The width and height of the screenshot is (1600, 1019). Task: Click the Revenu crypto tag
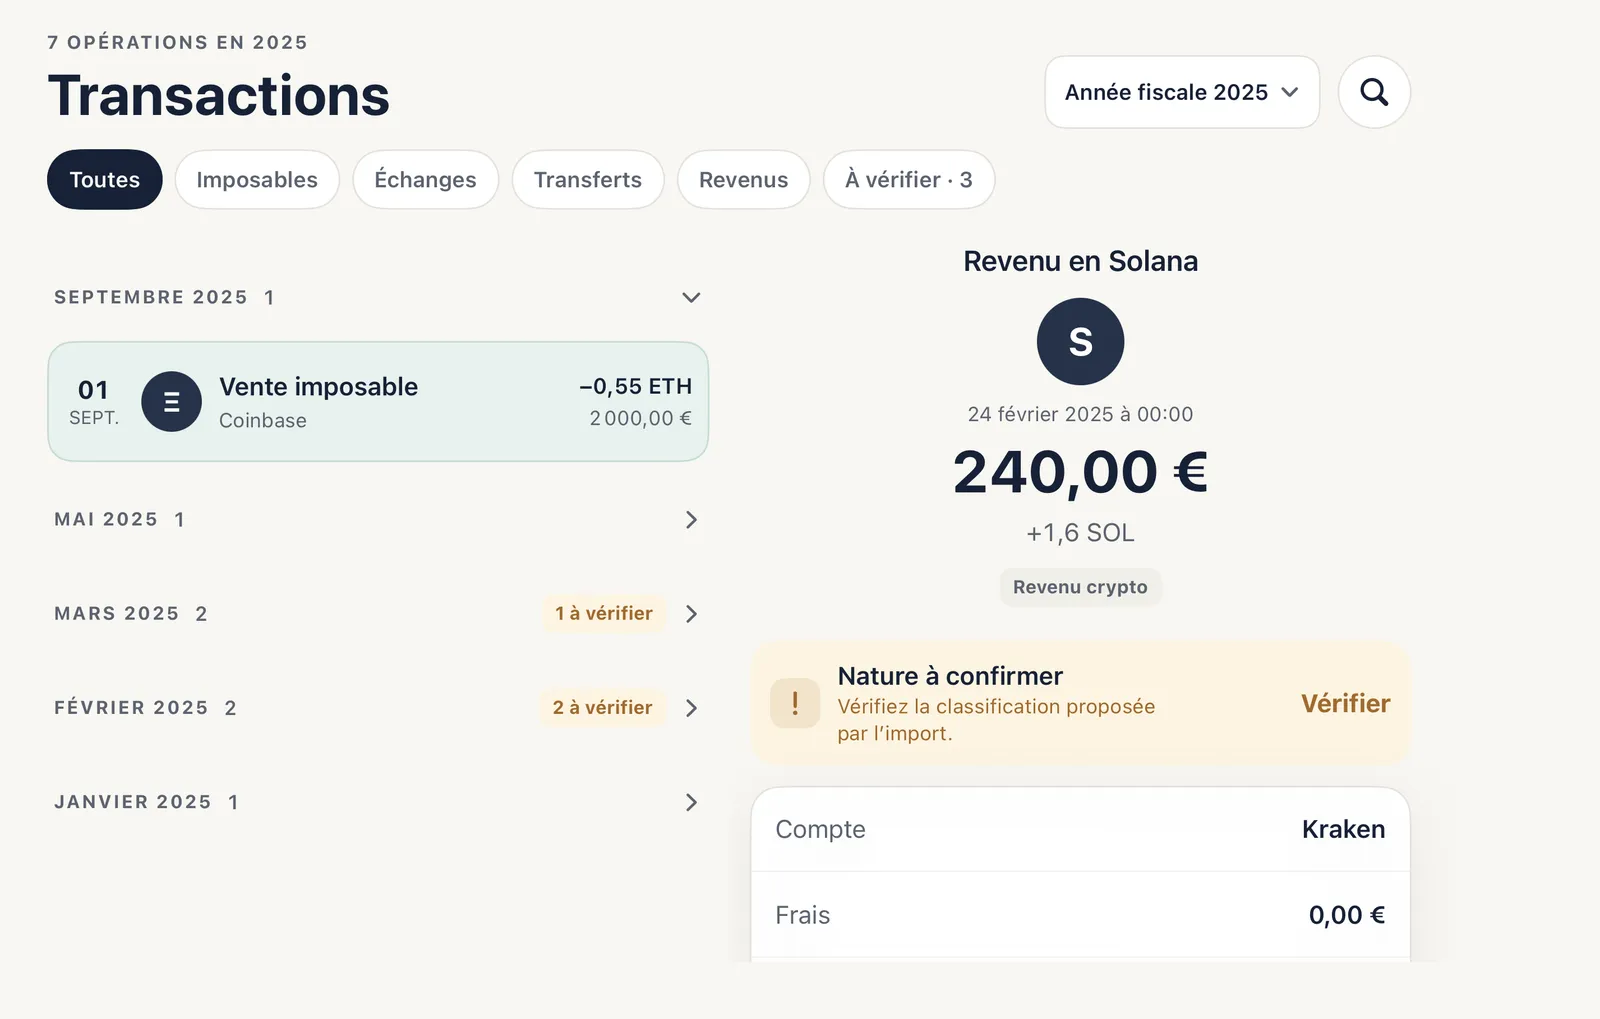click(1080, 587)
